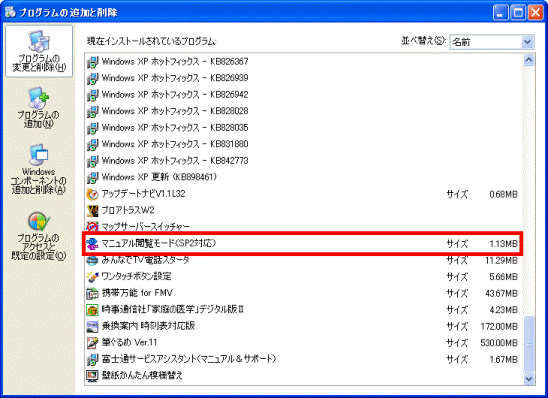Select Windows XP ホットフィックス - KB842773 row

303,161
